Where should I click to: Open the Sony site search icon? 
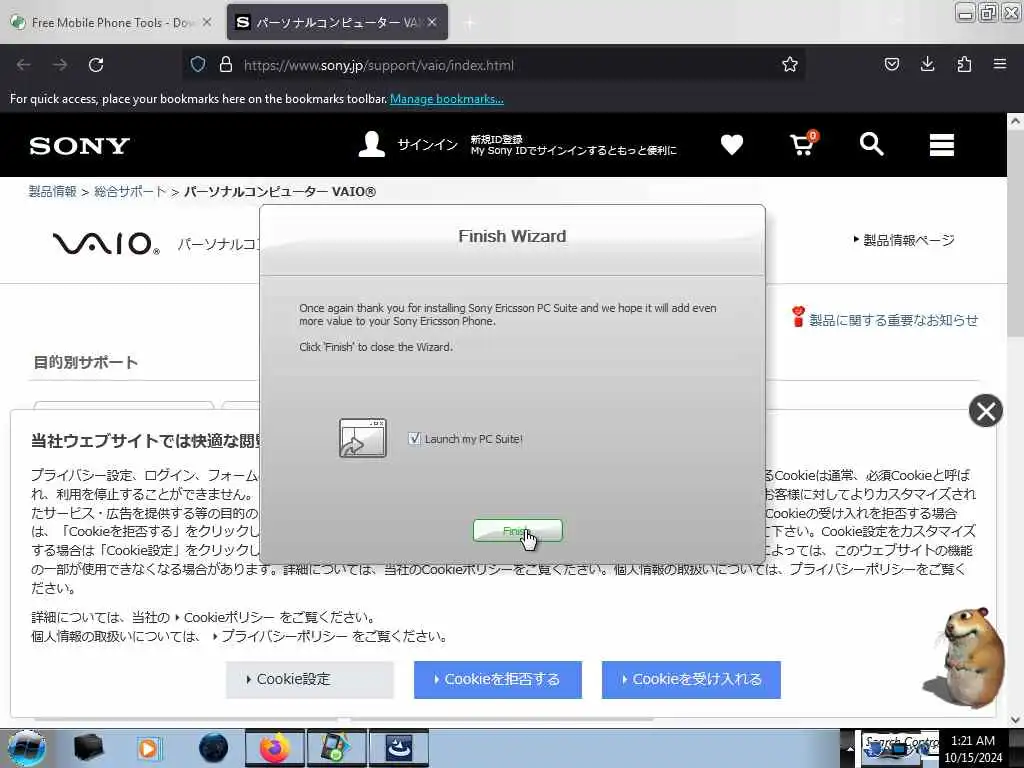coord(871,144)
